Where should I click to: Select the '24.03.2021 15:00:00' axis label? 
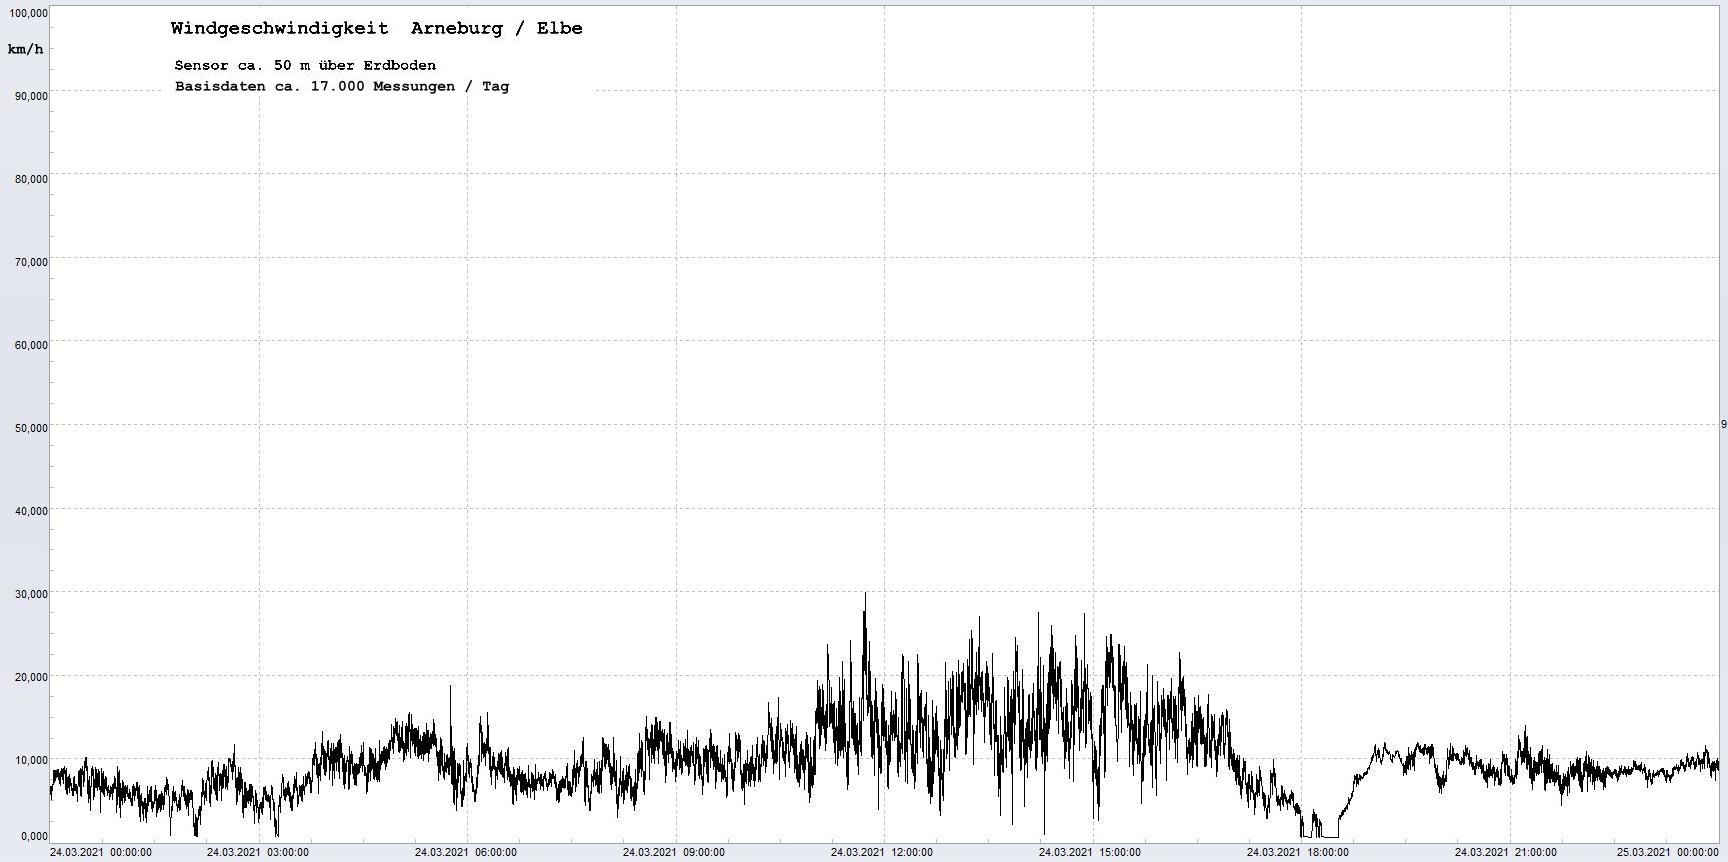click(1090, 852)
